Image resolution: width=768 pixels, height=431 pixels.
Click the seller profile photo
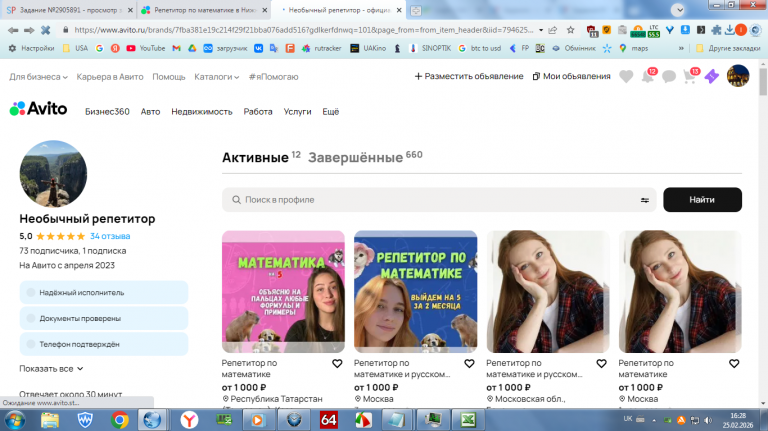pos(53,174)
